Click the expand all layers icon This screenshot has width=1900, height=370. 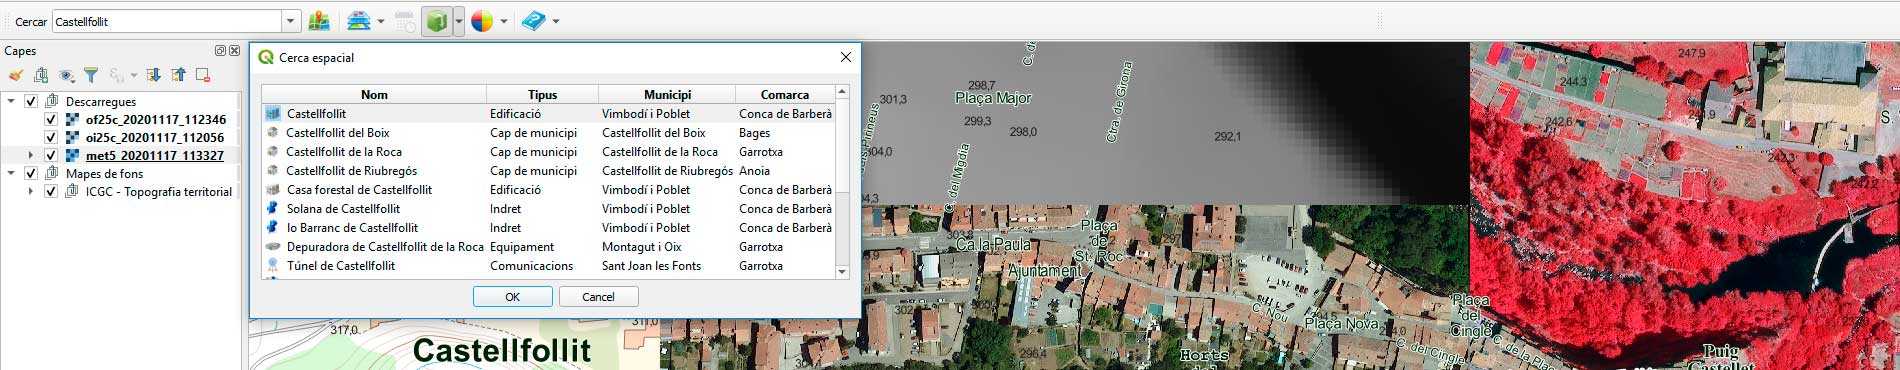(x=153, y=75)
